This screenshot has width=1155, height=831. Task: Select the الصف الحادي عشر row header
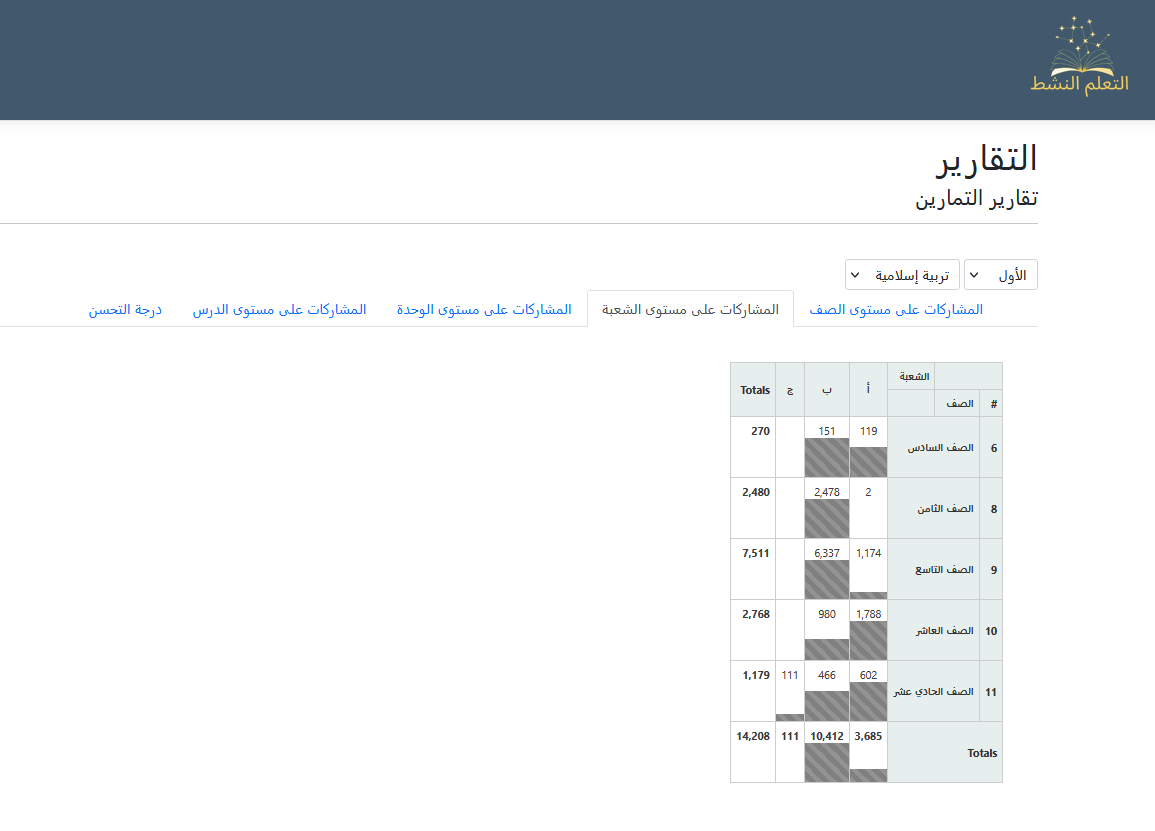[x=934, y=692]
